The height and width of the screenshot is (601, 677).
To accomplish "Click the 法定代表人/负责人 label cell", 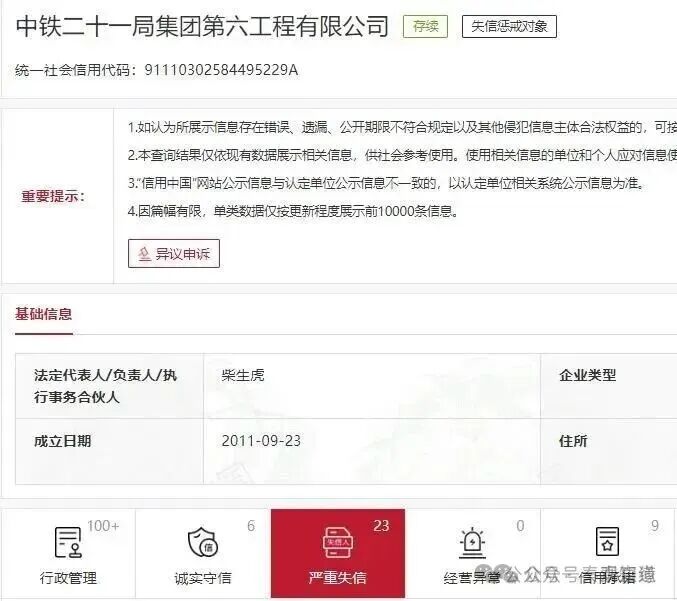I will tap(109, 386).
